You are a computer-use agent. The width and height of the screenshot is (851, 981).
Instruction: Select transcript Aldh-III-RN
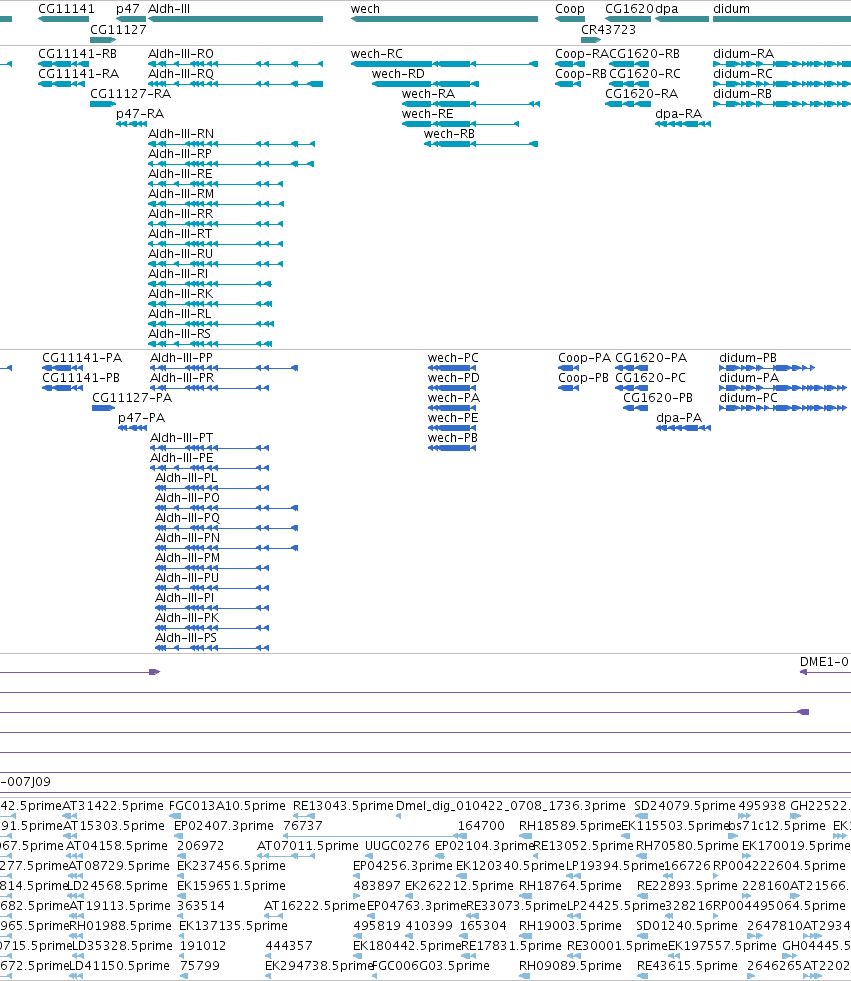232,144
